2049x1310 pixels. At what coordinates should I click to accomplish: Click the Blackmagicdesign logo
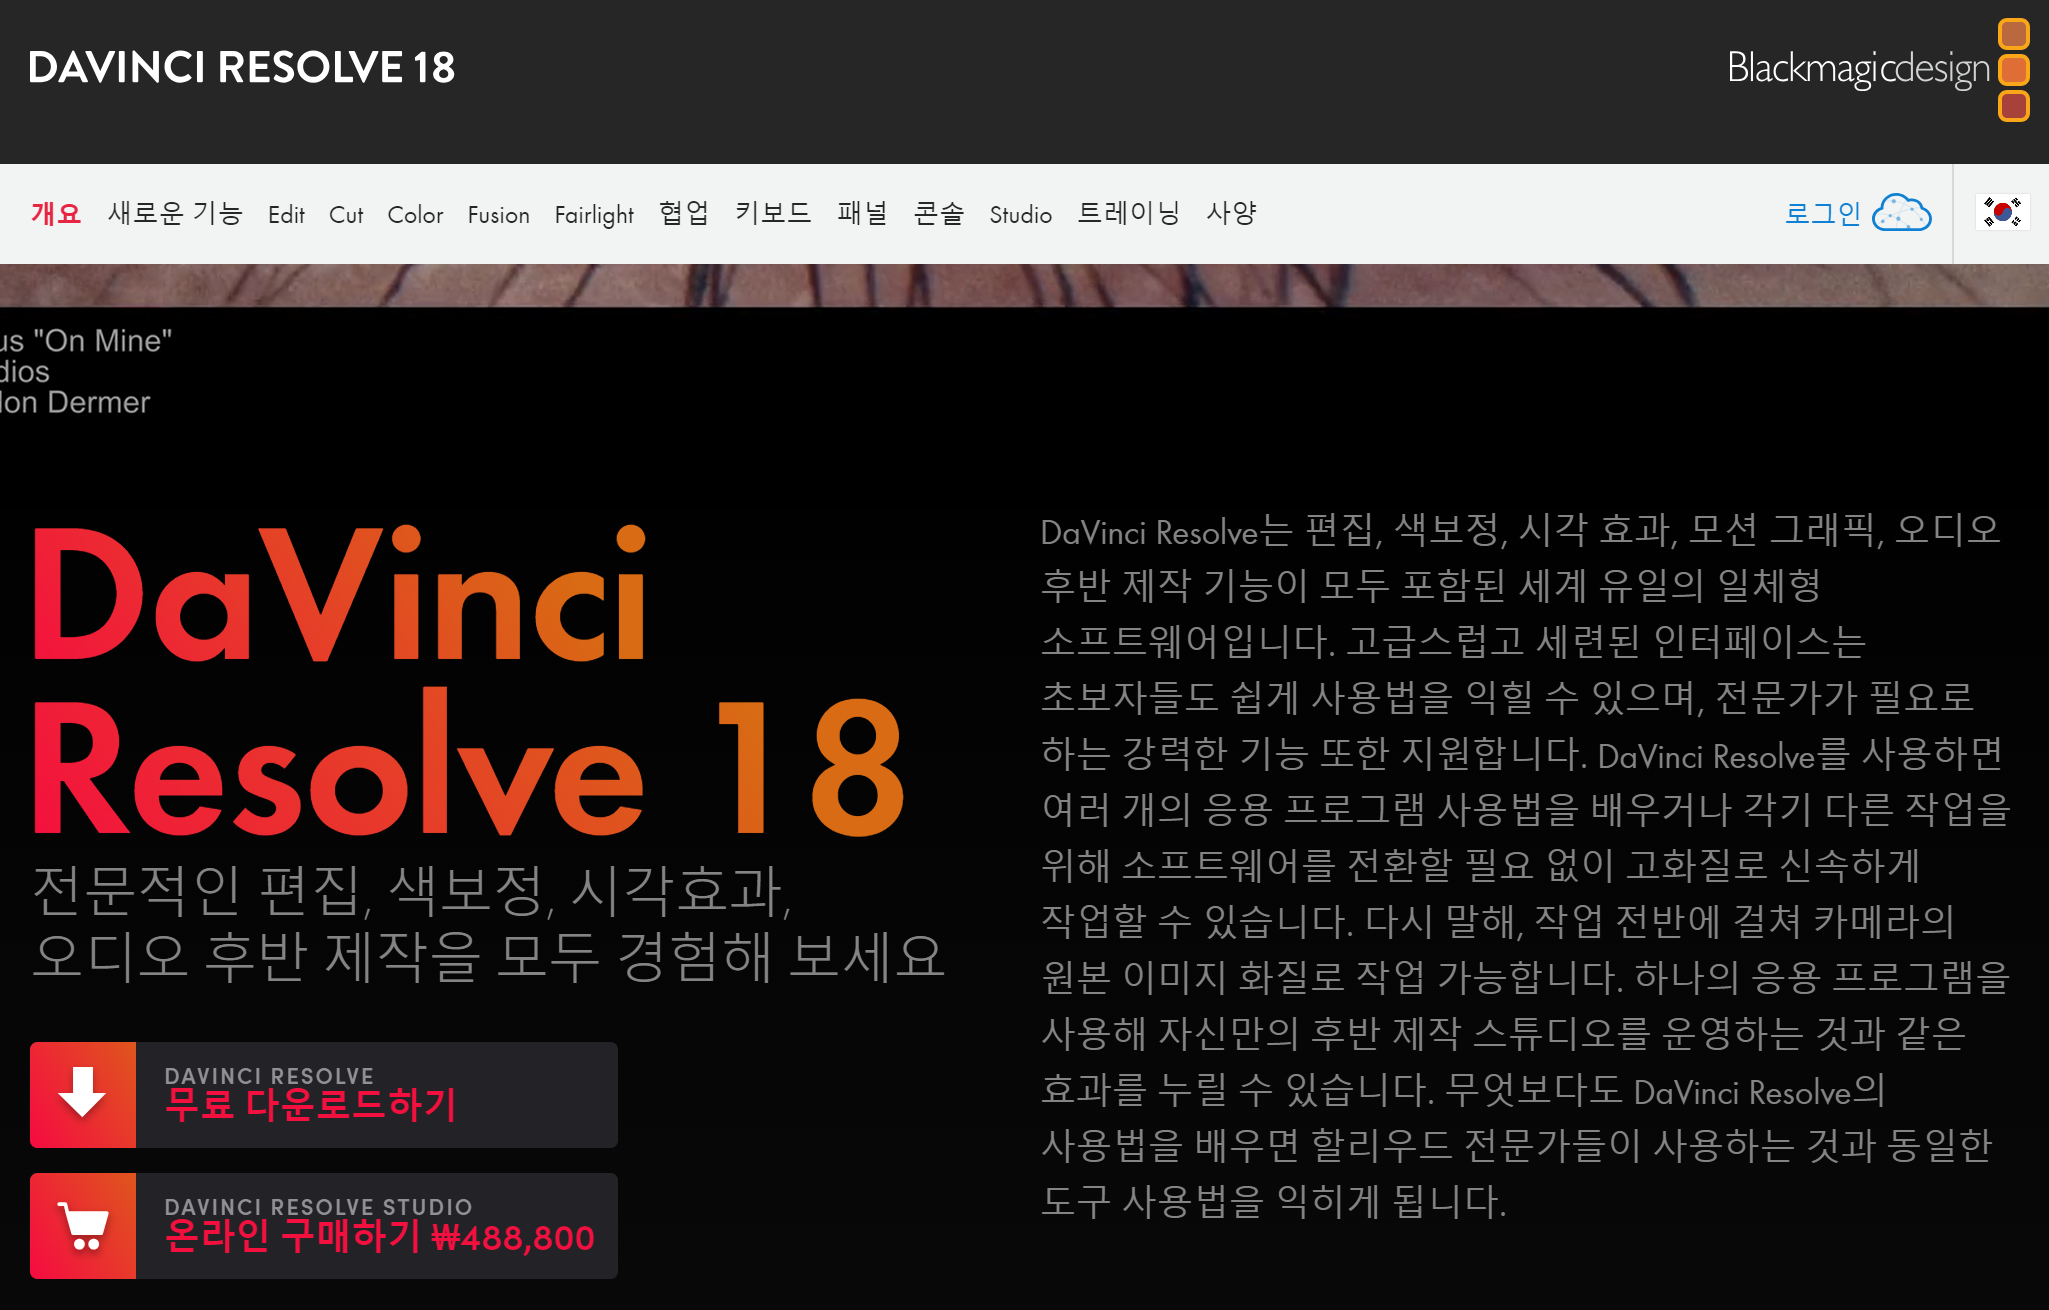(1878, 69)
